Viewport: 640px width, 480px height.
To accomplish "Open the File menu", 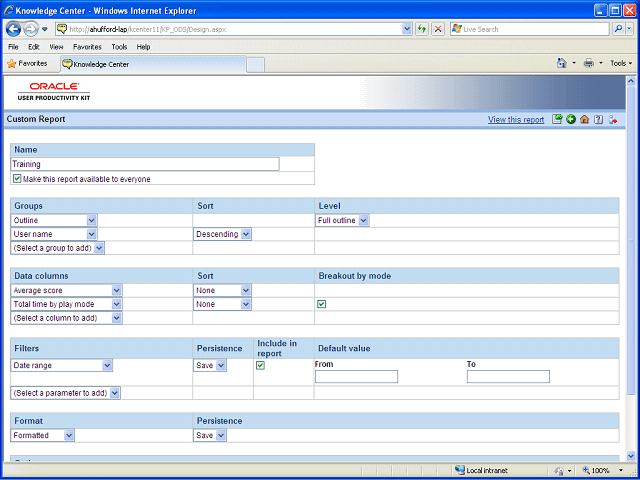I will point(13,47).
